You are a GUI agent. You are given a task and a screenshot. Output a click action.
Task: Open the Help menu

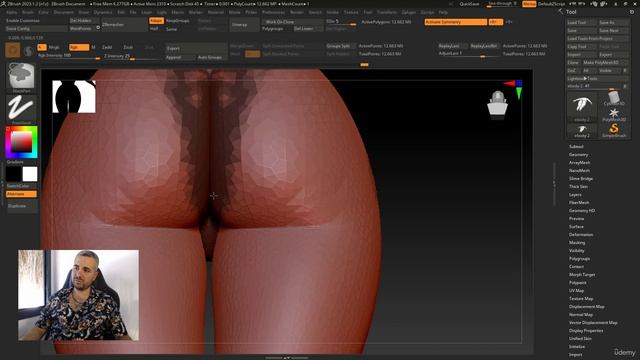click(x=443, y=12)
